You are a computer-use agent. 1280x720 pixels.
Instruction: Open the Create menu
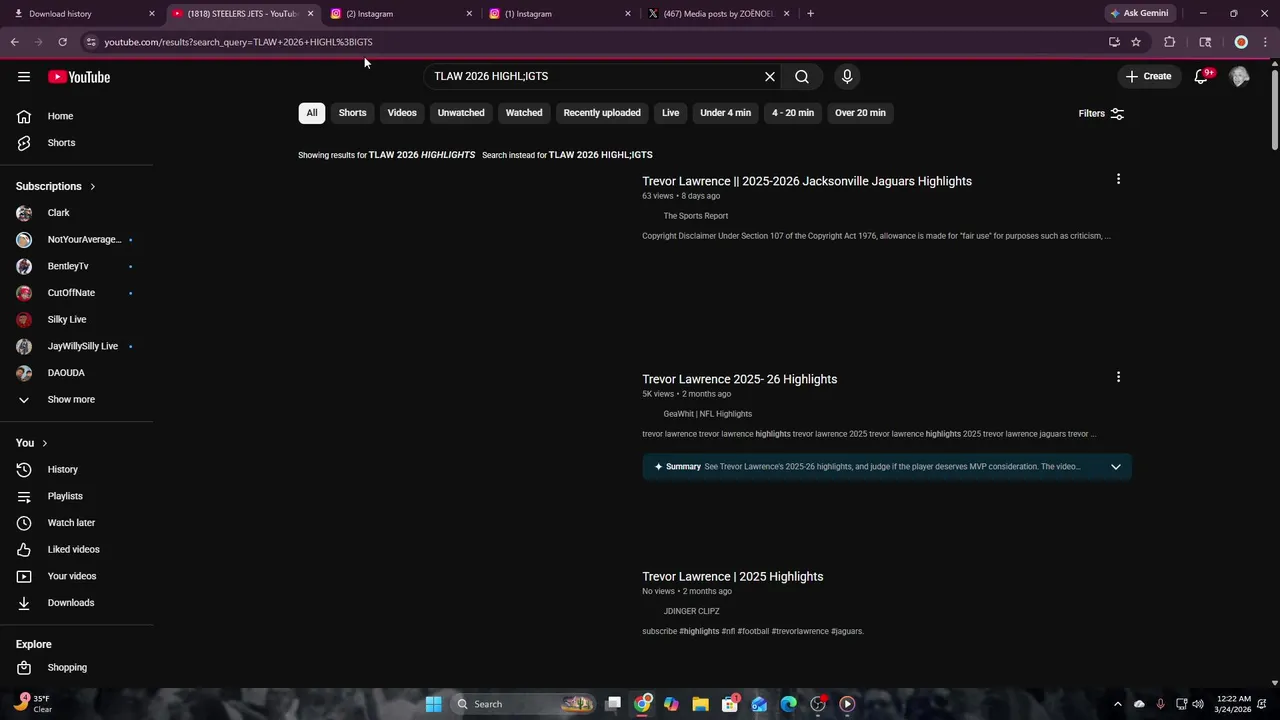pos(1148,76)
